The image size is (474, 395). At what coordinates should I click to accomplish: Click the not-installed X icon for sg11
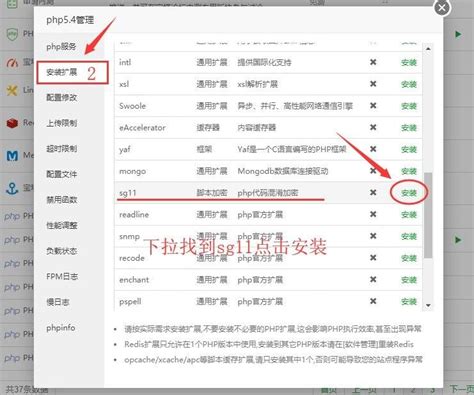pos(373,192)
